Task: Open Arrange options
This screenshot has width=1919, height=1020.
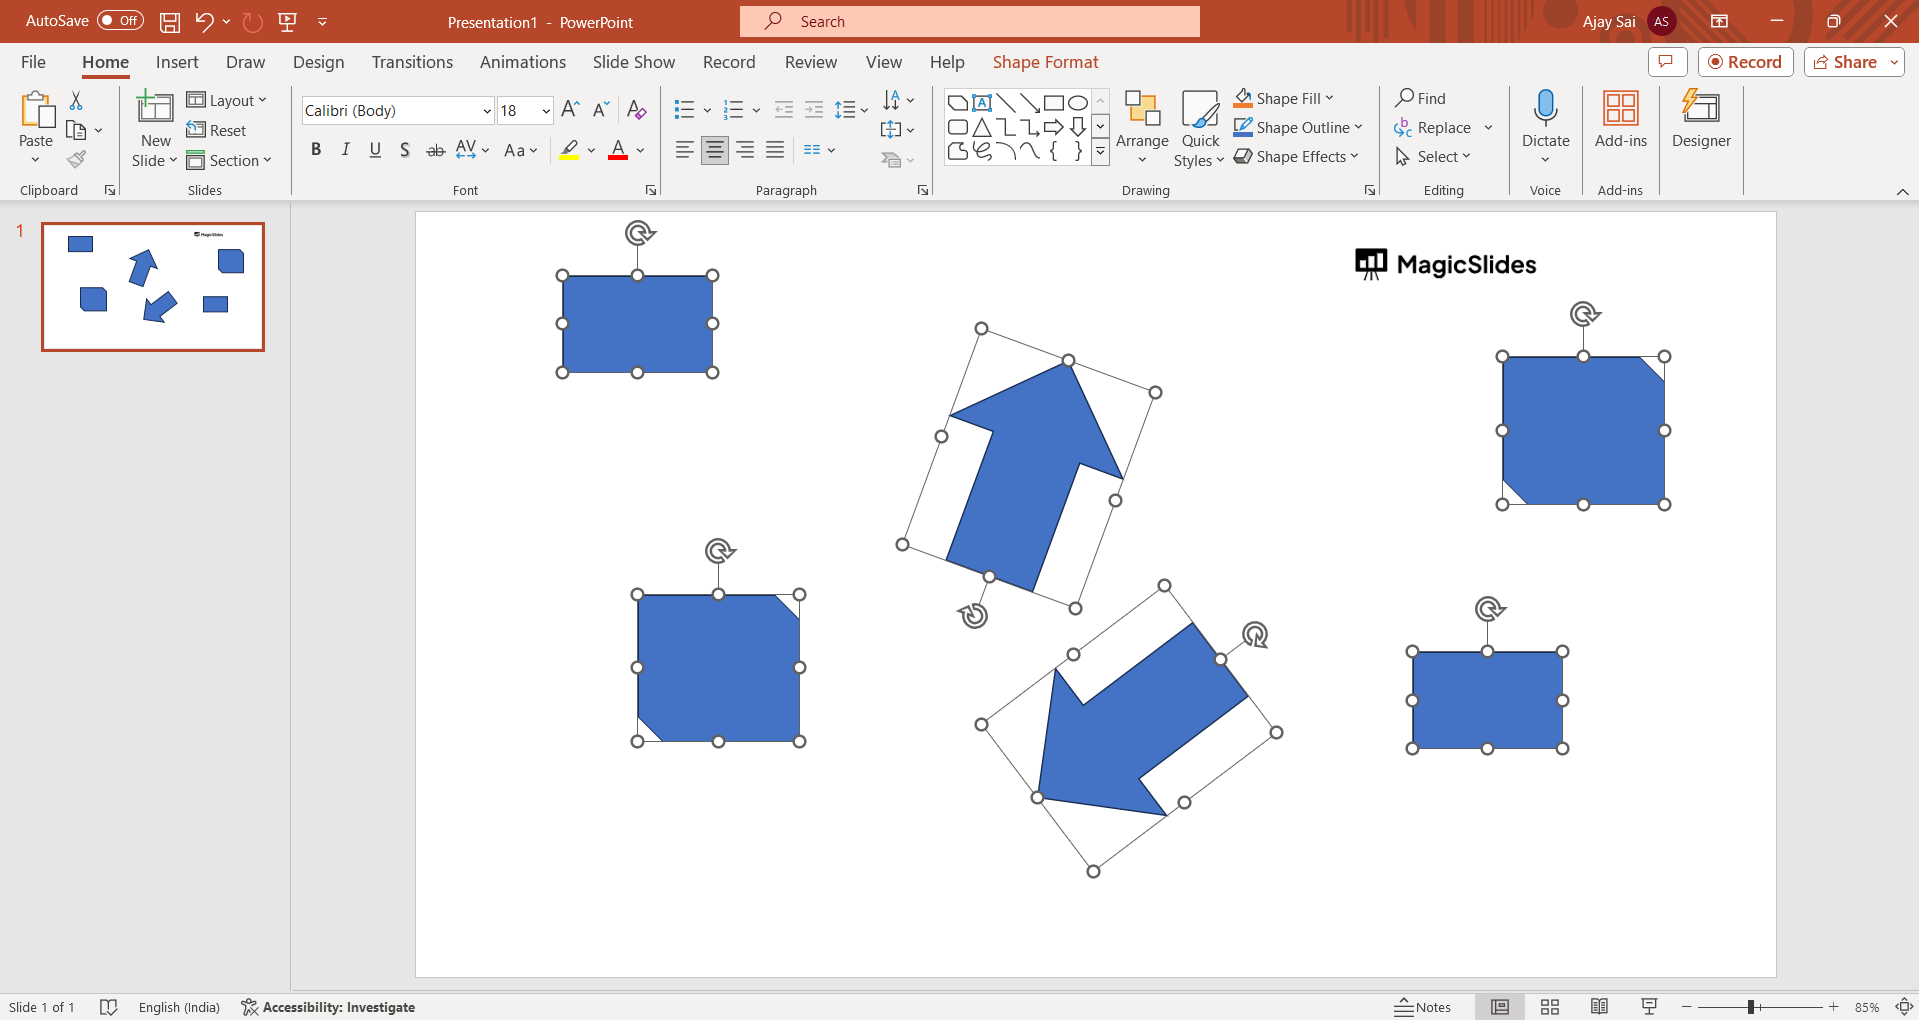Action: (x=1142, y=127)
